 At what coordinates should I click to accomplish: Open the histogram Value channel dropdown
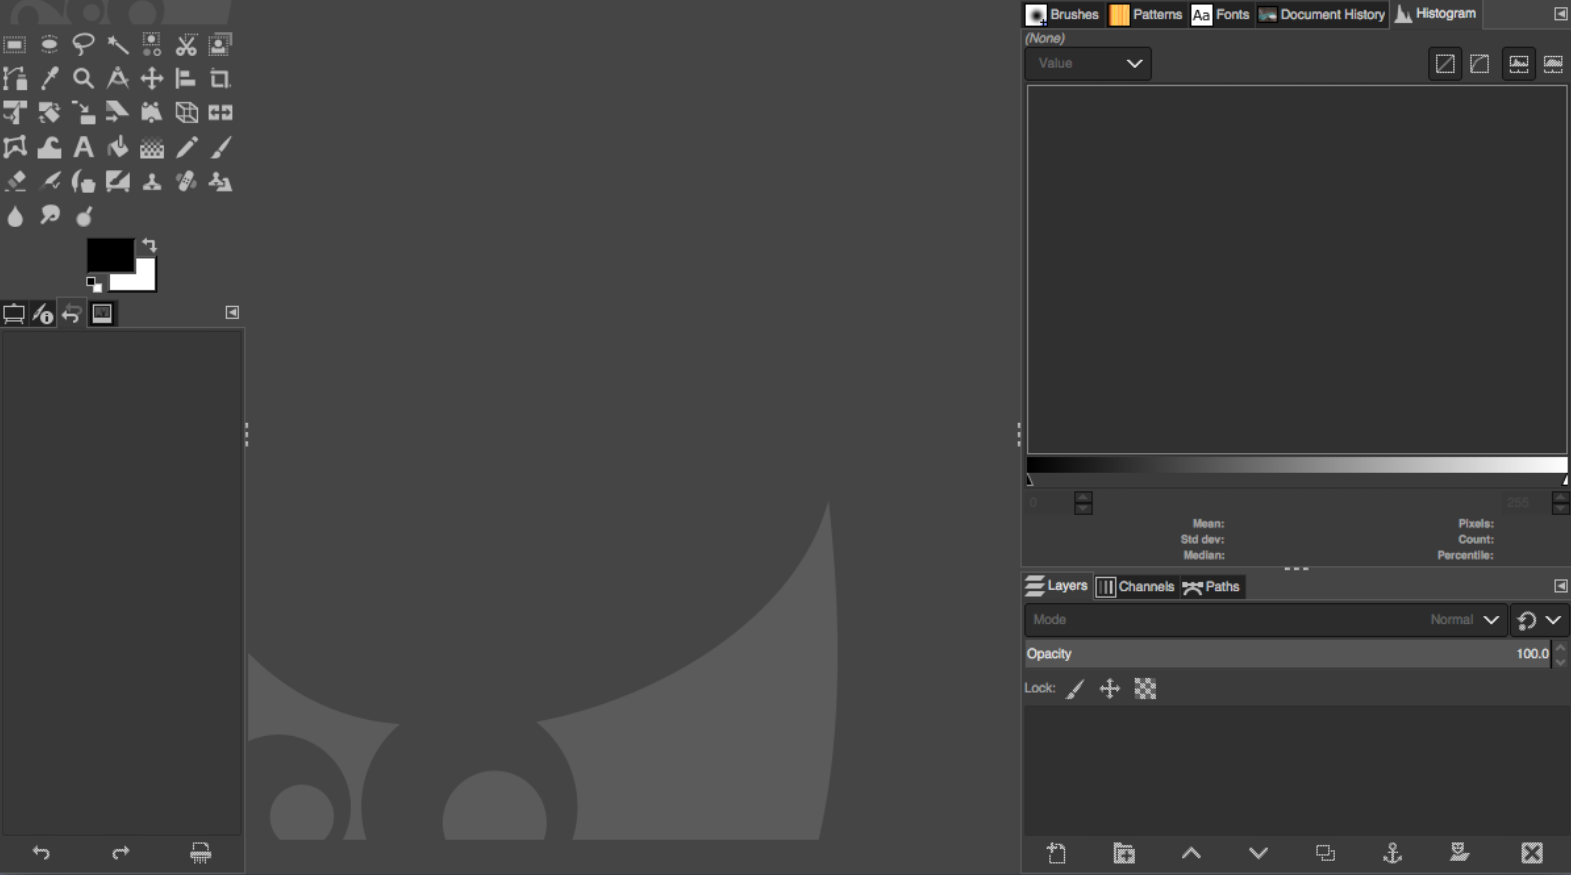coord(1088,63)
